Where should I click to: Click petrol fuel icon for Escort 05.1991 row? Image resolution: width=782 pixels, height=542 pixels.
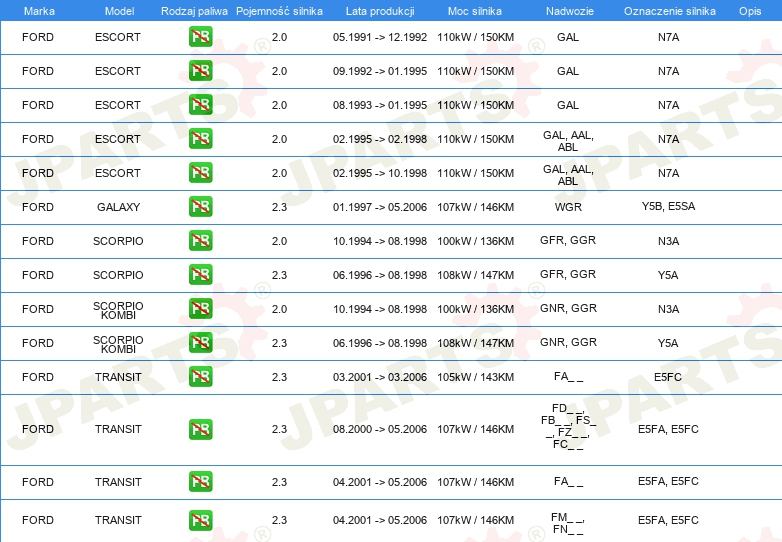pos(200,37)
